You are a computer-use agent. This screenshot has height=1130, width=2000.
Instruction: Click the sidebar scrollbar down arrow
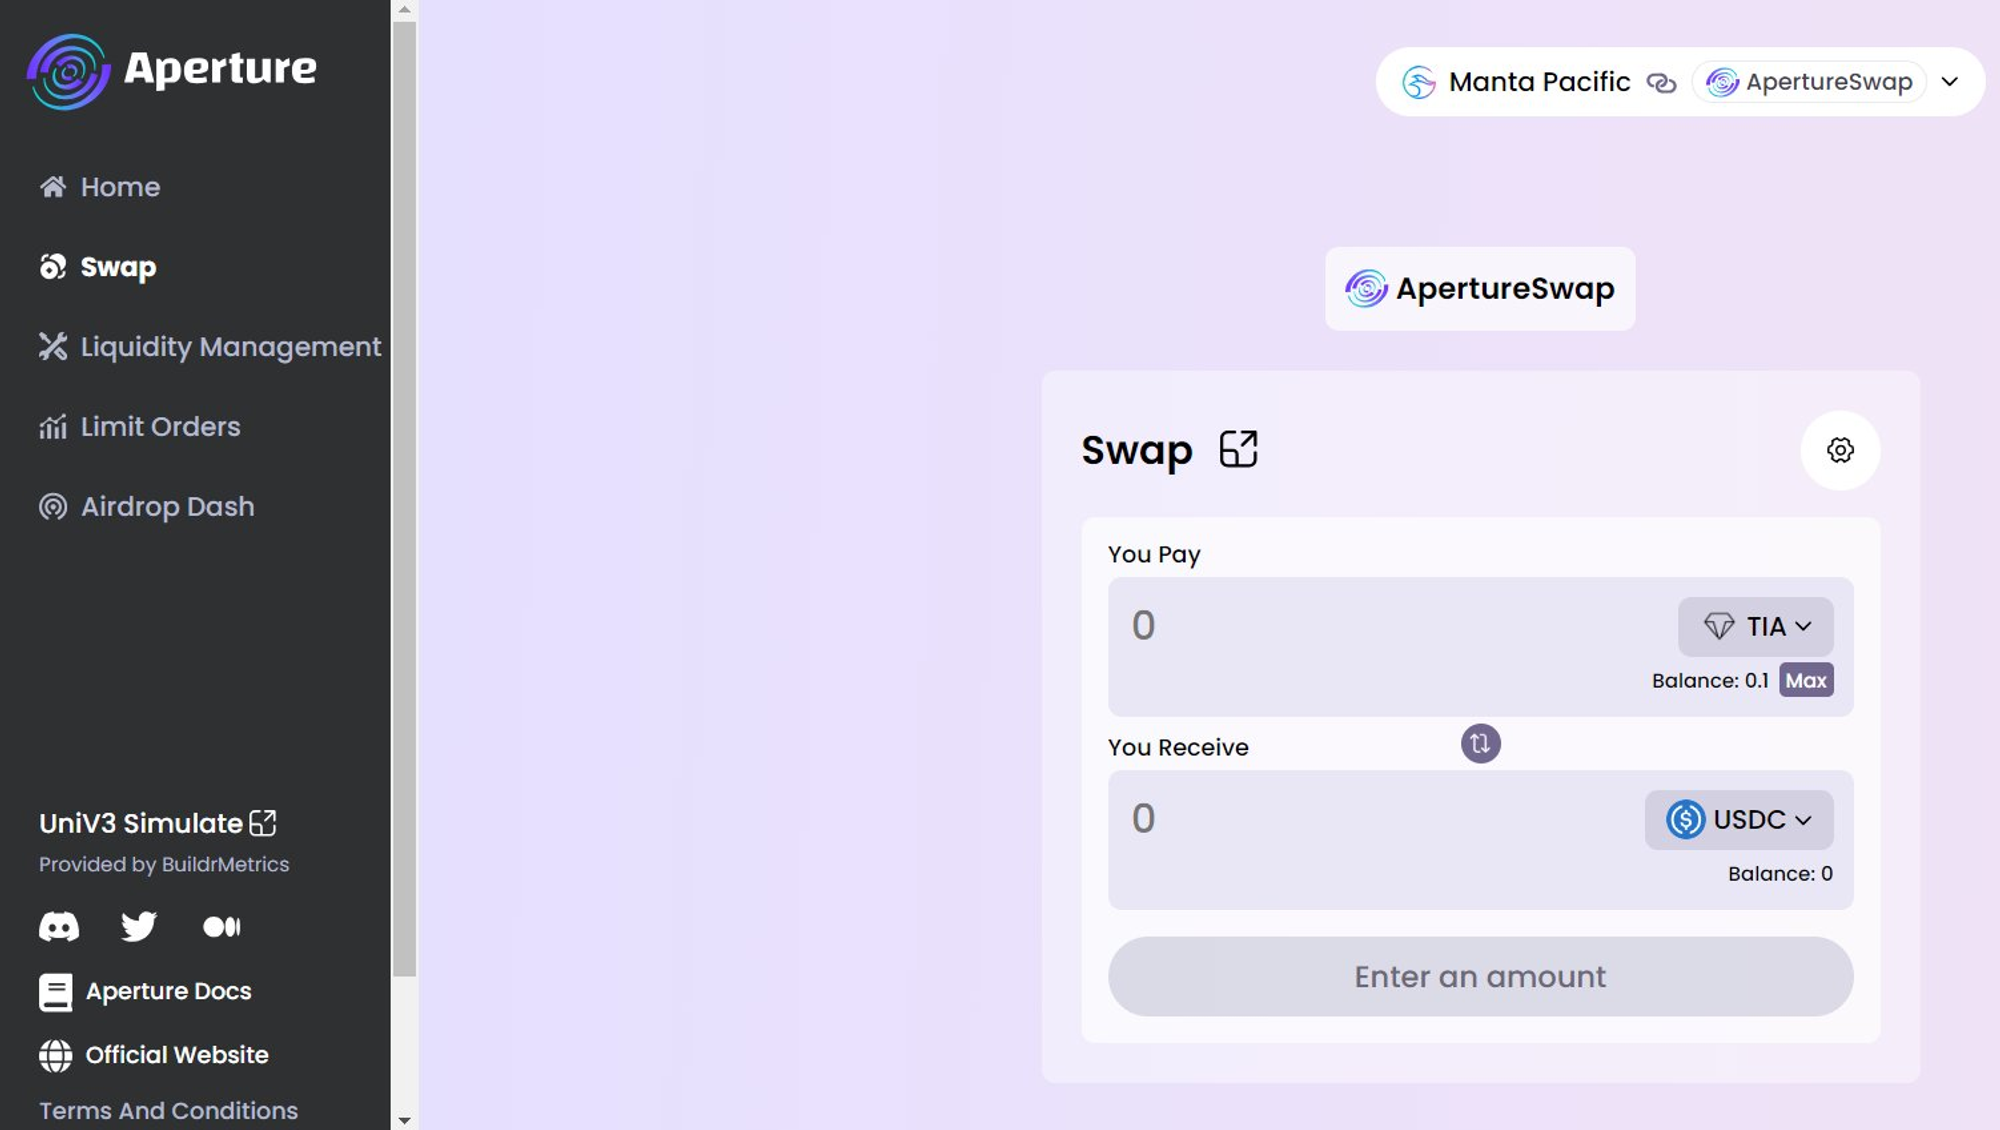[404, 1121]
